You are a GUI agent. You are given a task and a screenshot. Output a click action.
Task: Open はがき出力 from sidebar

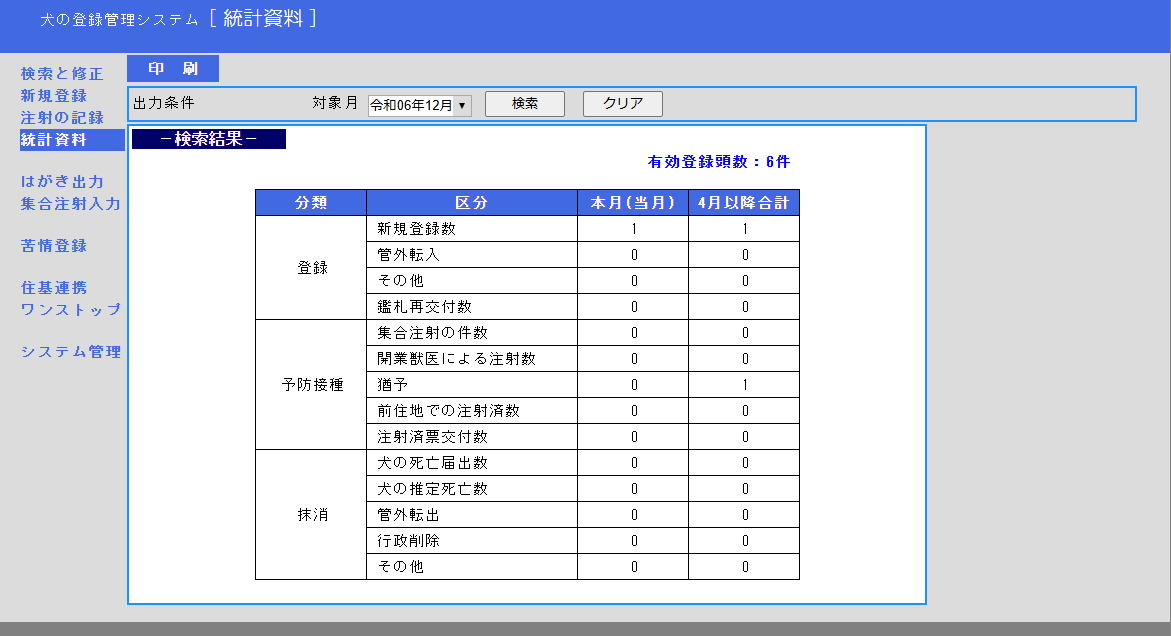coord(62,182)
